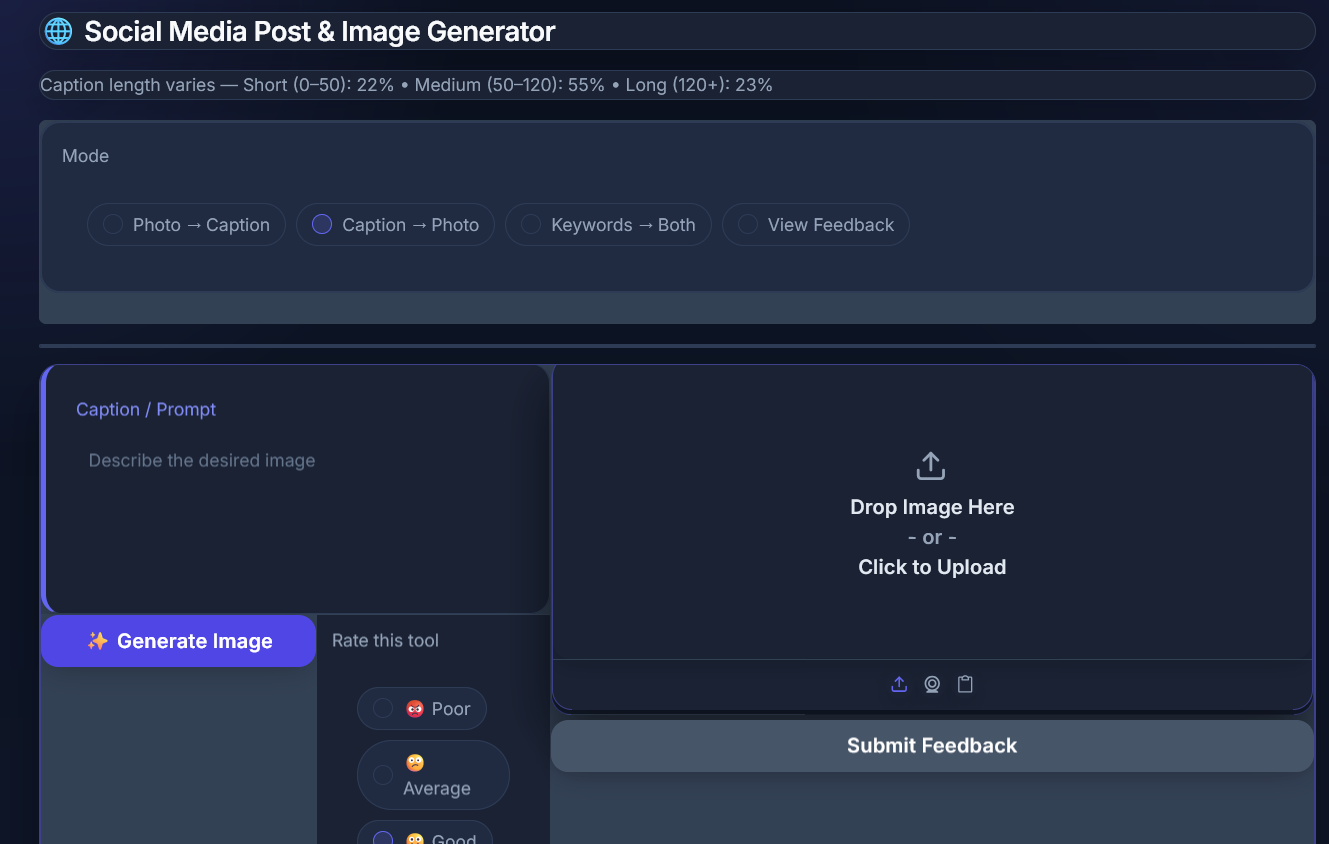1329x844 pixels.
Task: Select the webcam source icon
Action: [932, 684]
